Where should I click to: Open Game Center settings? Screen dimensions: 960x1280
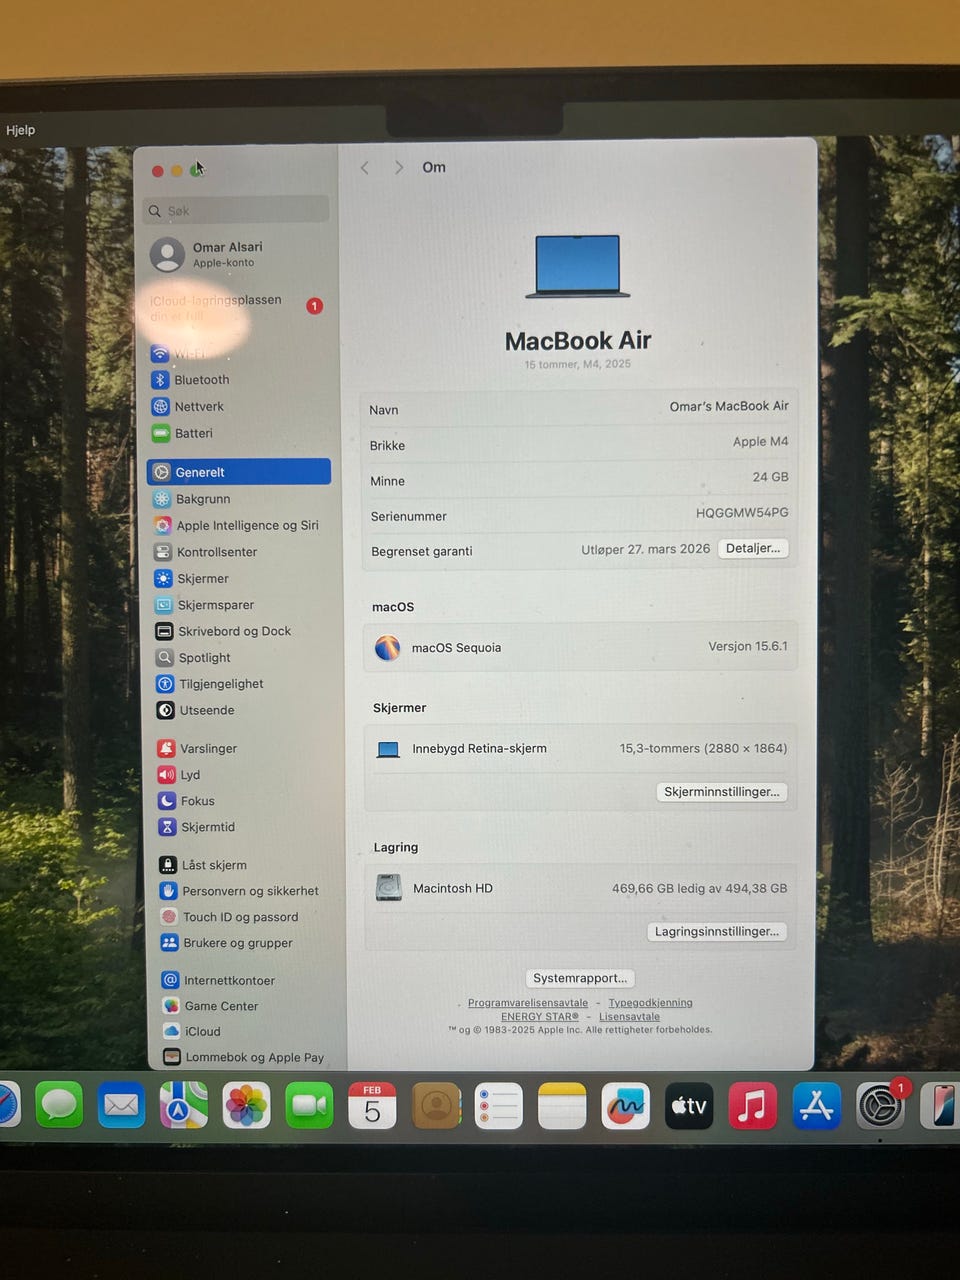tap(211, 1006)
